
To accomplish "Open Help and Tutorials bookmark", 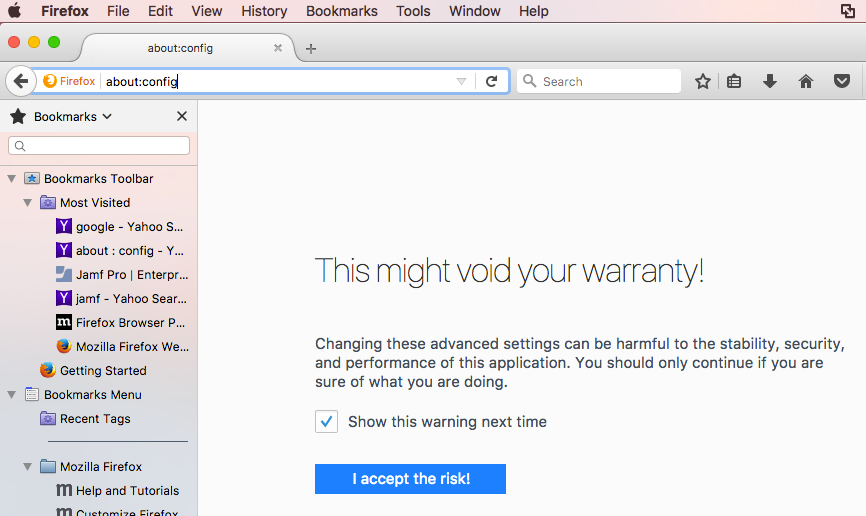I will pos(118,491).
